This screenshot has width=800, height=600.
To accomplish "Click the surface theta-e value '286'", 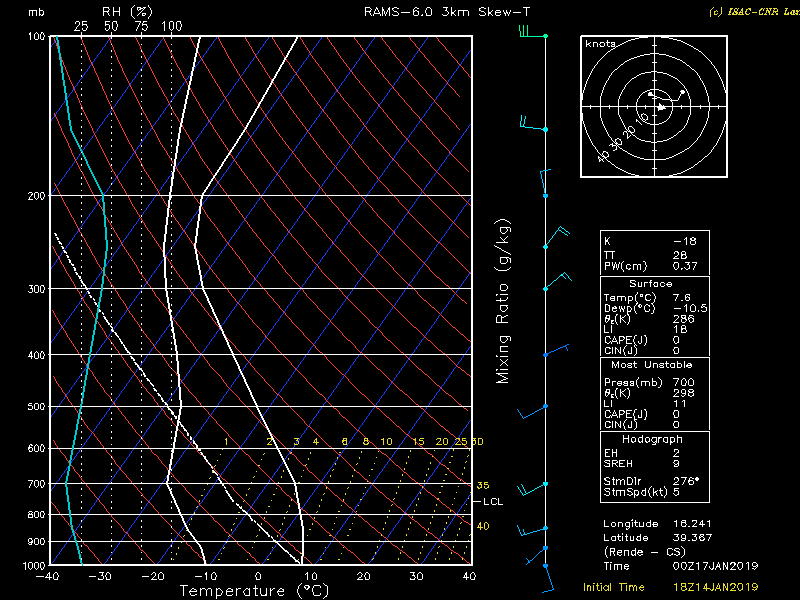I will tap(684, 319).
